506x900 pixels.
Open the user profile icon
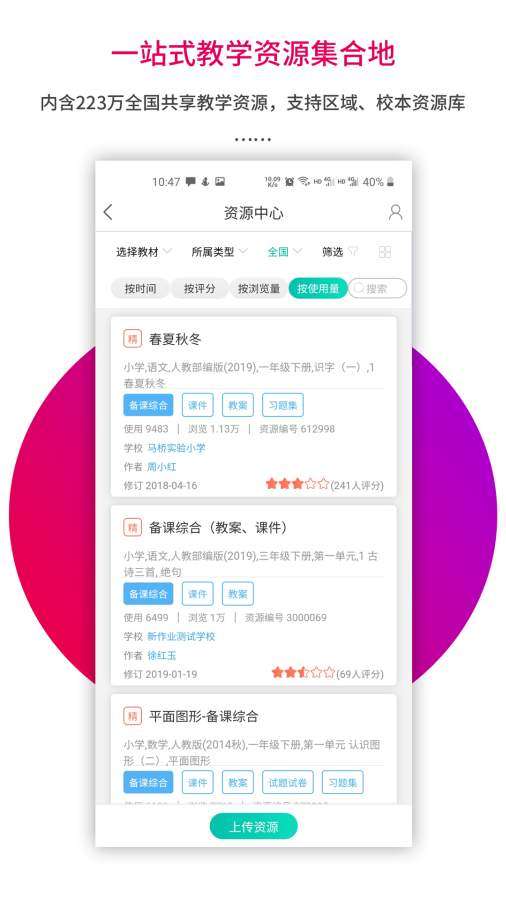(x=395, y=212)
